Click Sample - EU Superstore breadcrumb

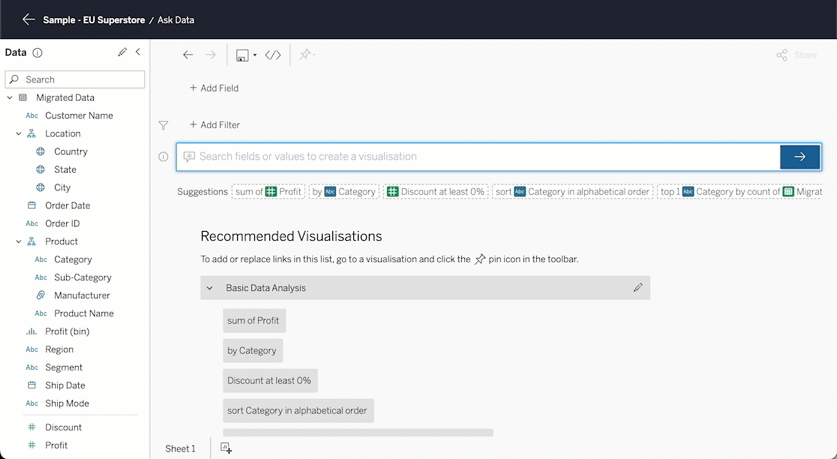[94, 20]
